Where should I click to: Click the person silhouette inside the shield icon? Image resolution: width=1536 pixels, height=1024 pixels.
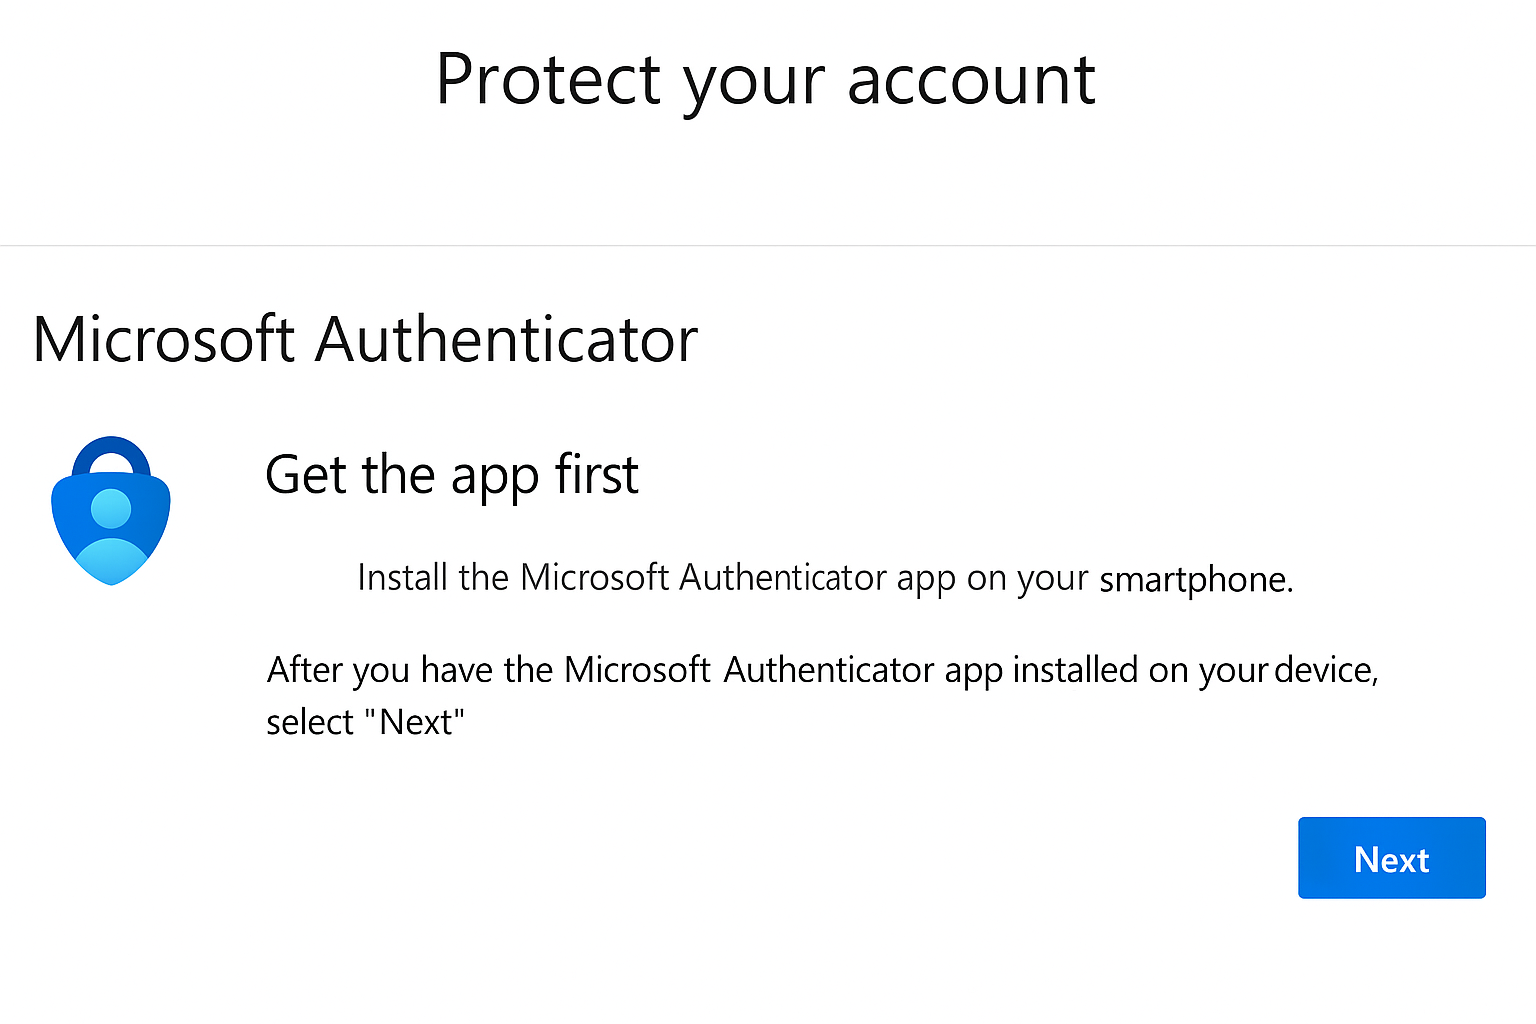coord(111,535)
